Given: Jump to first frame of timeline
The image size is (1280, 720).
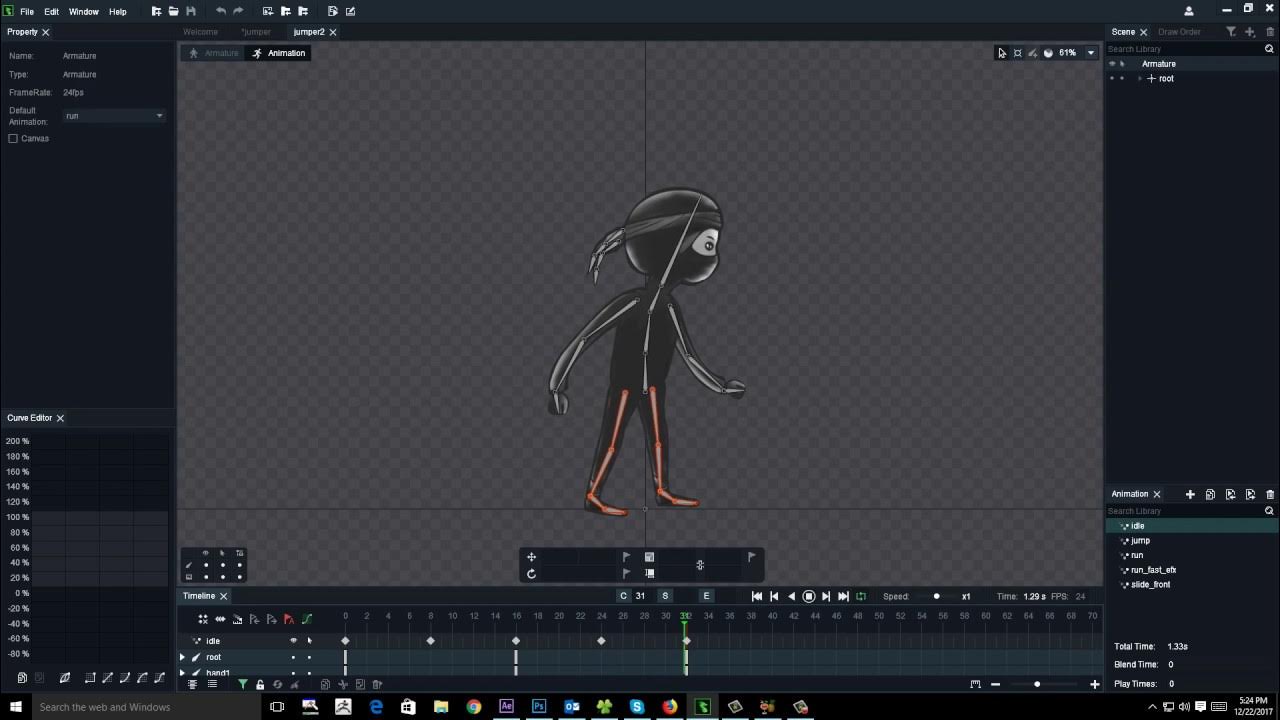Looking at the screenshot, I should (757, 596).
